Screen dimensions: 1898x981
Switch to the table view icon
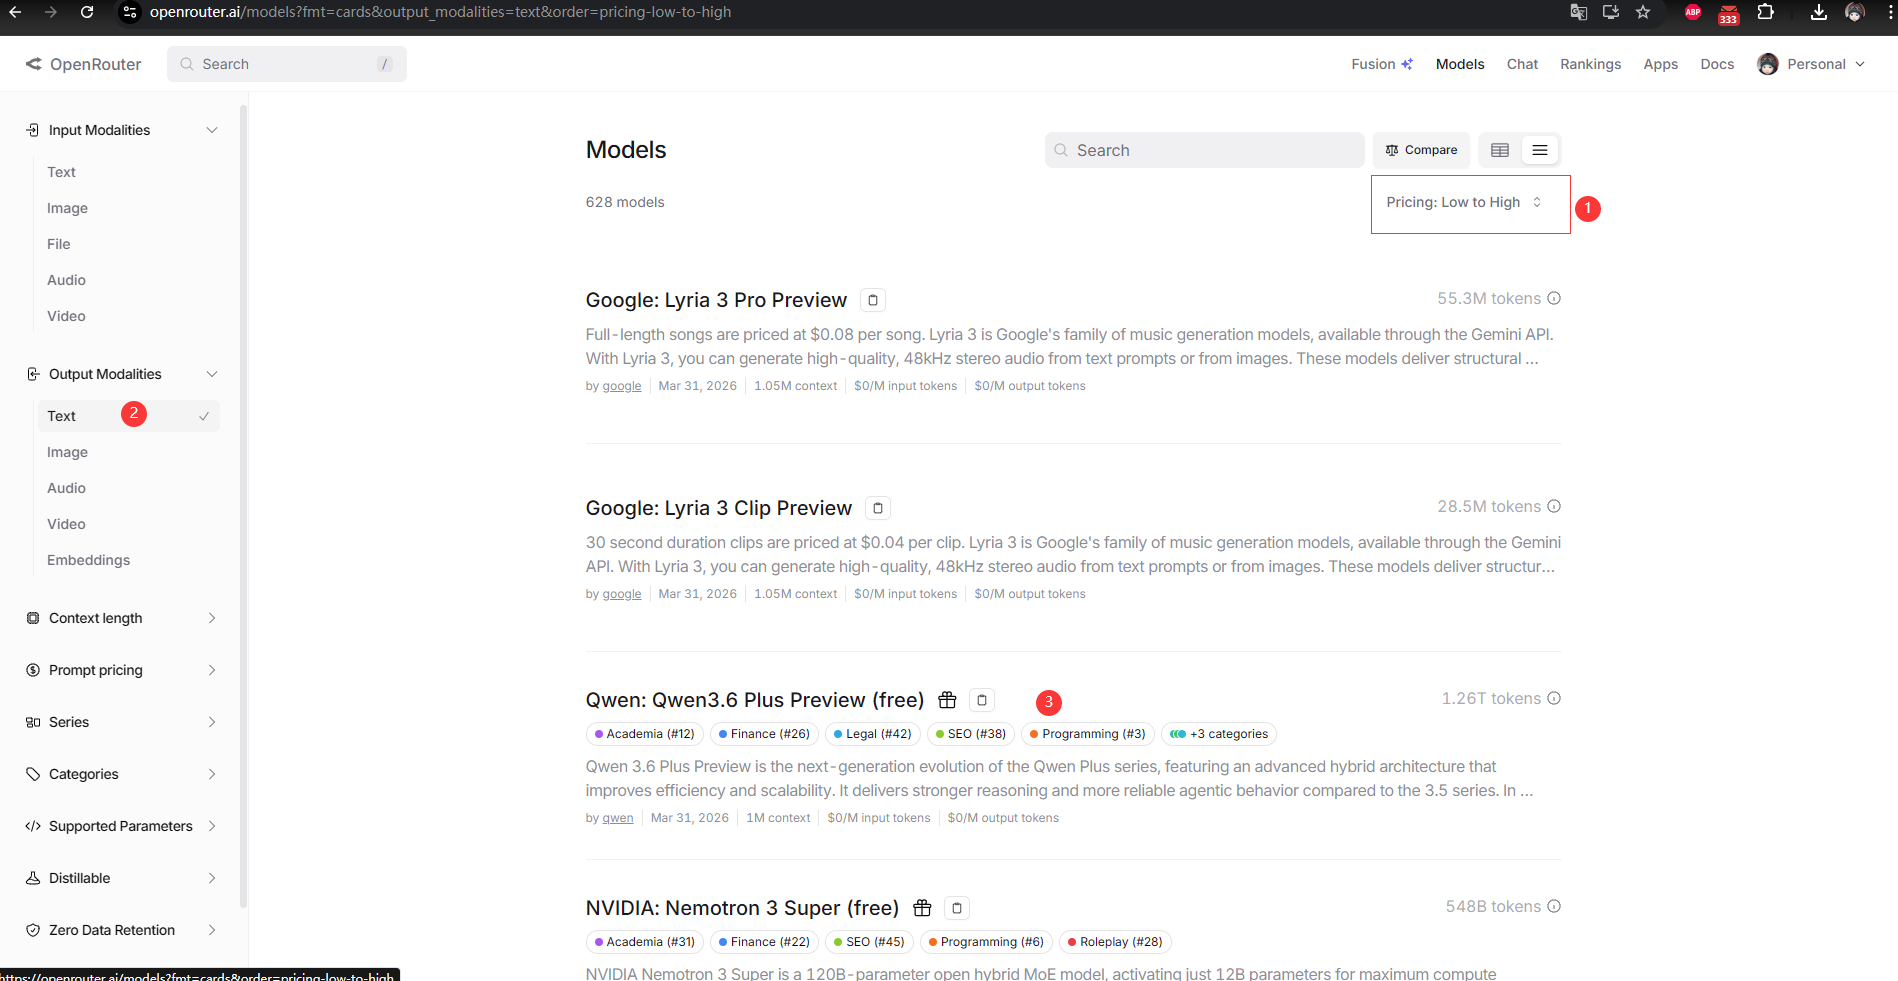(1500, 150)
